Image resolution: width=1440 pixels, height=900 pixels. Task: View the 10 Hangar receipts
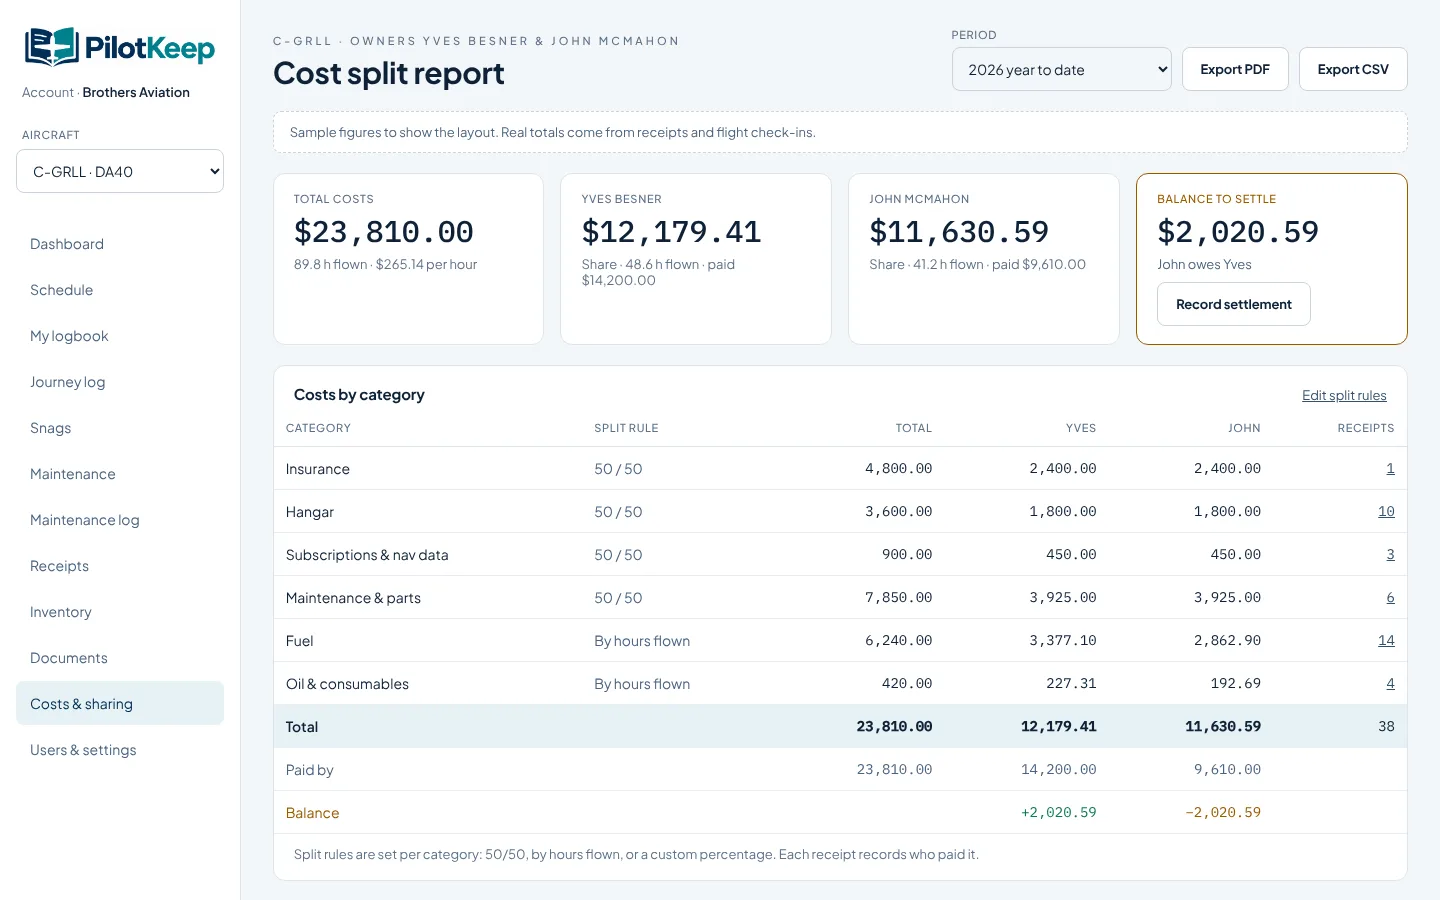click(1386, 511)
